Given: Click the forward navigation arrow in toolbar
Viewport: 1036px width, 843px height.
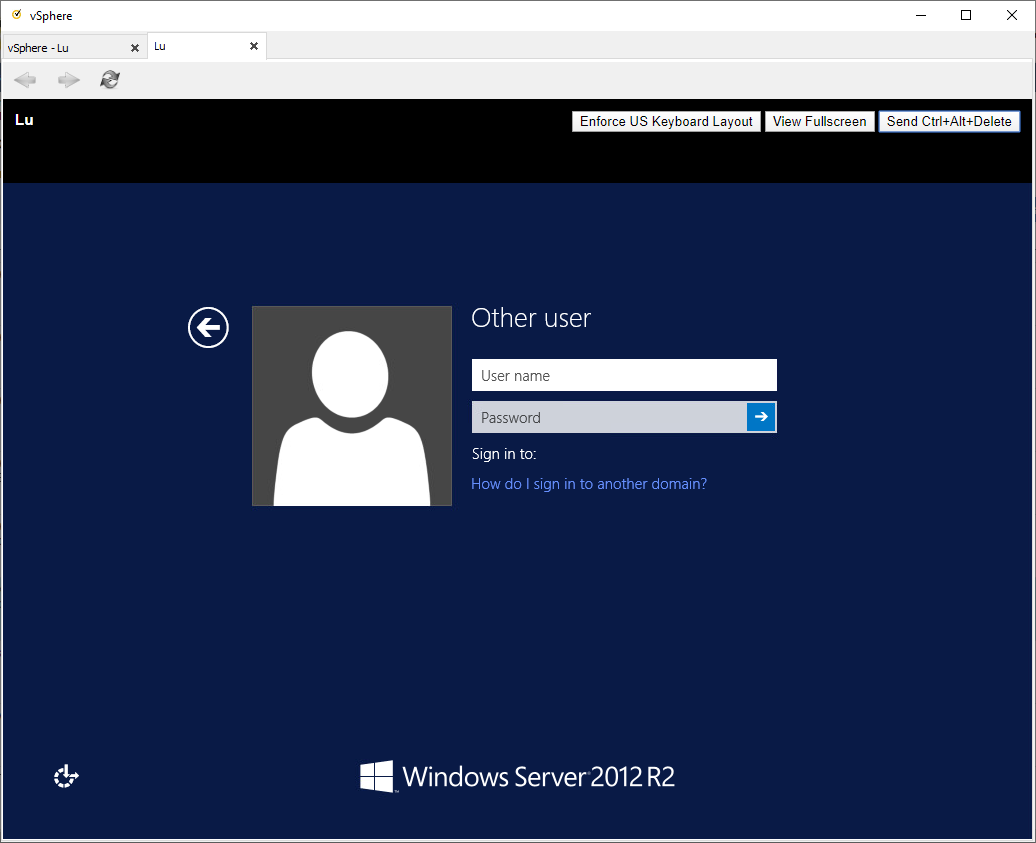Looking at the screenshot, I should tap(68, 80).
